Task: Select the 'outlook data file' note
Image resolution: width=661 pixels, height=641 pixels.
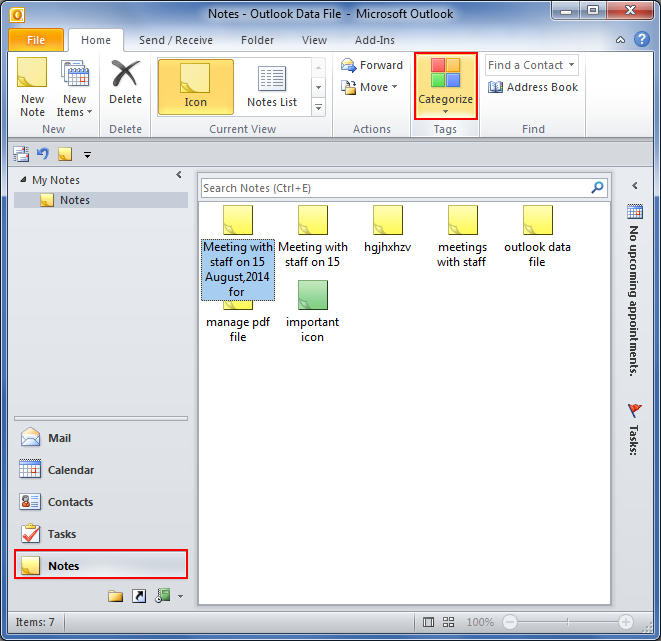Action: [x=537, y=236]
